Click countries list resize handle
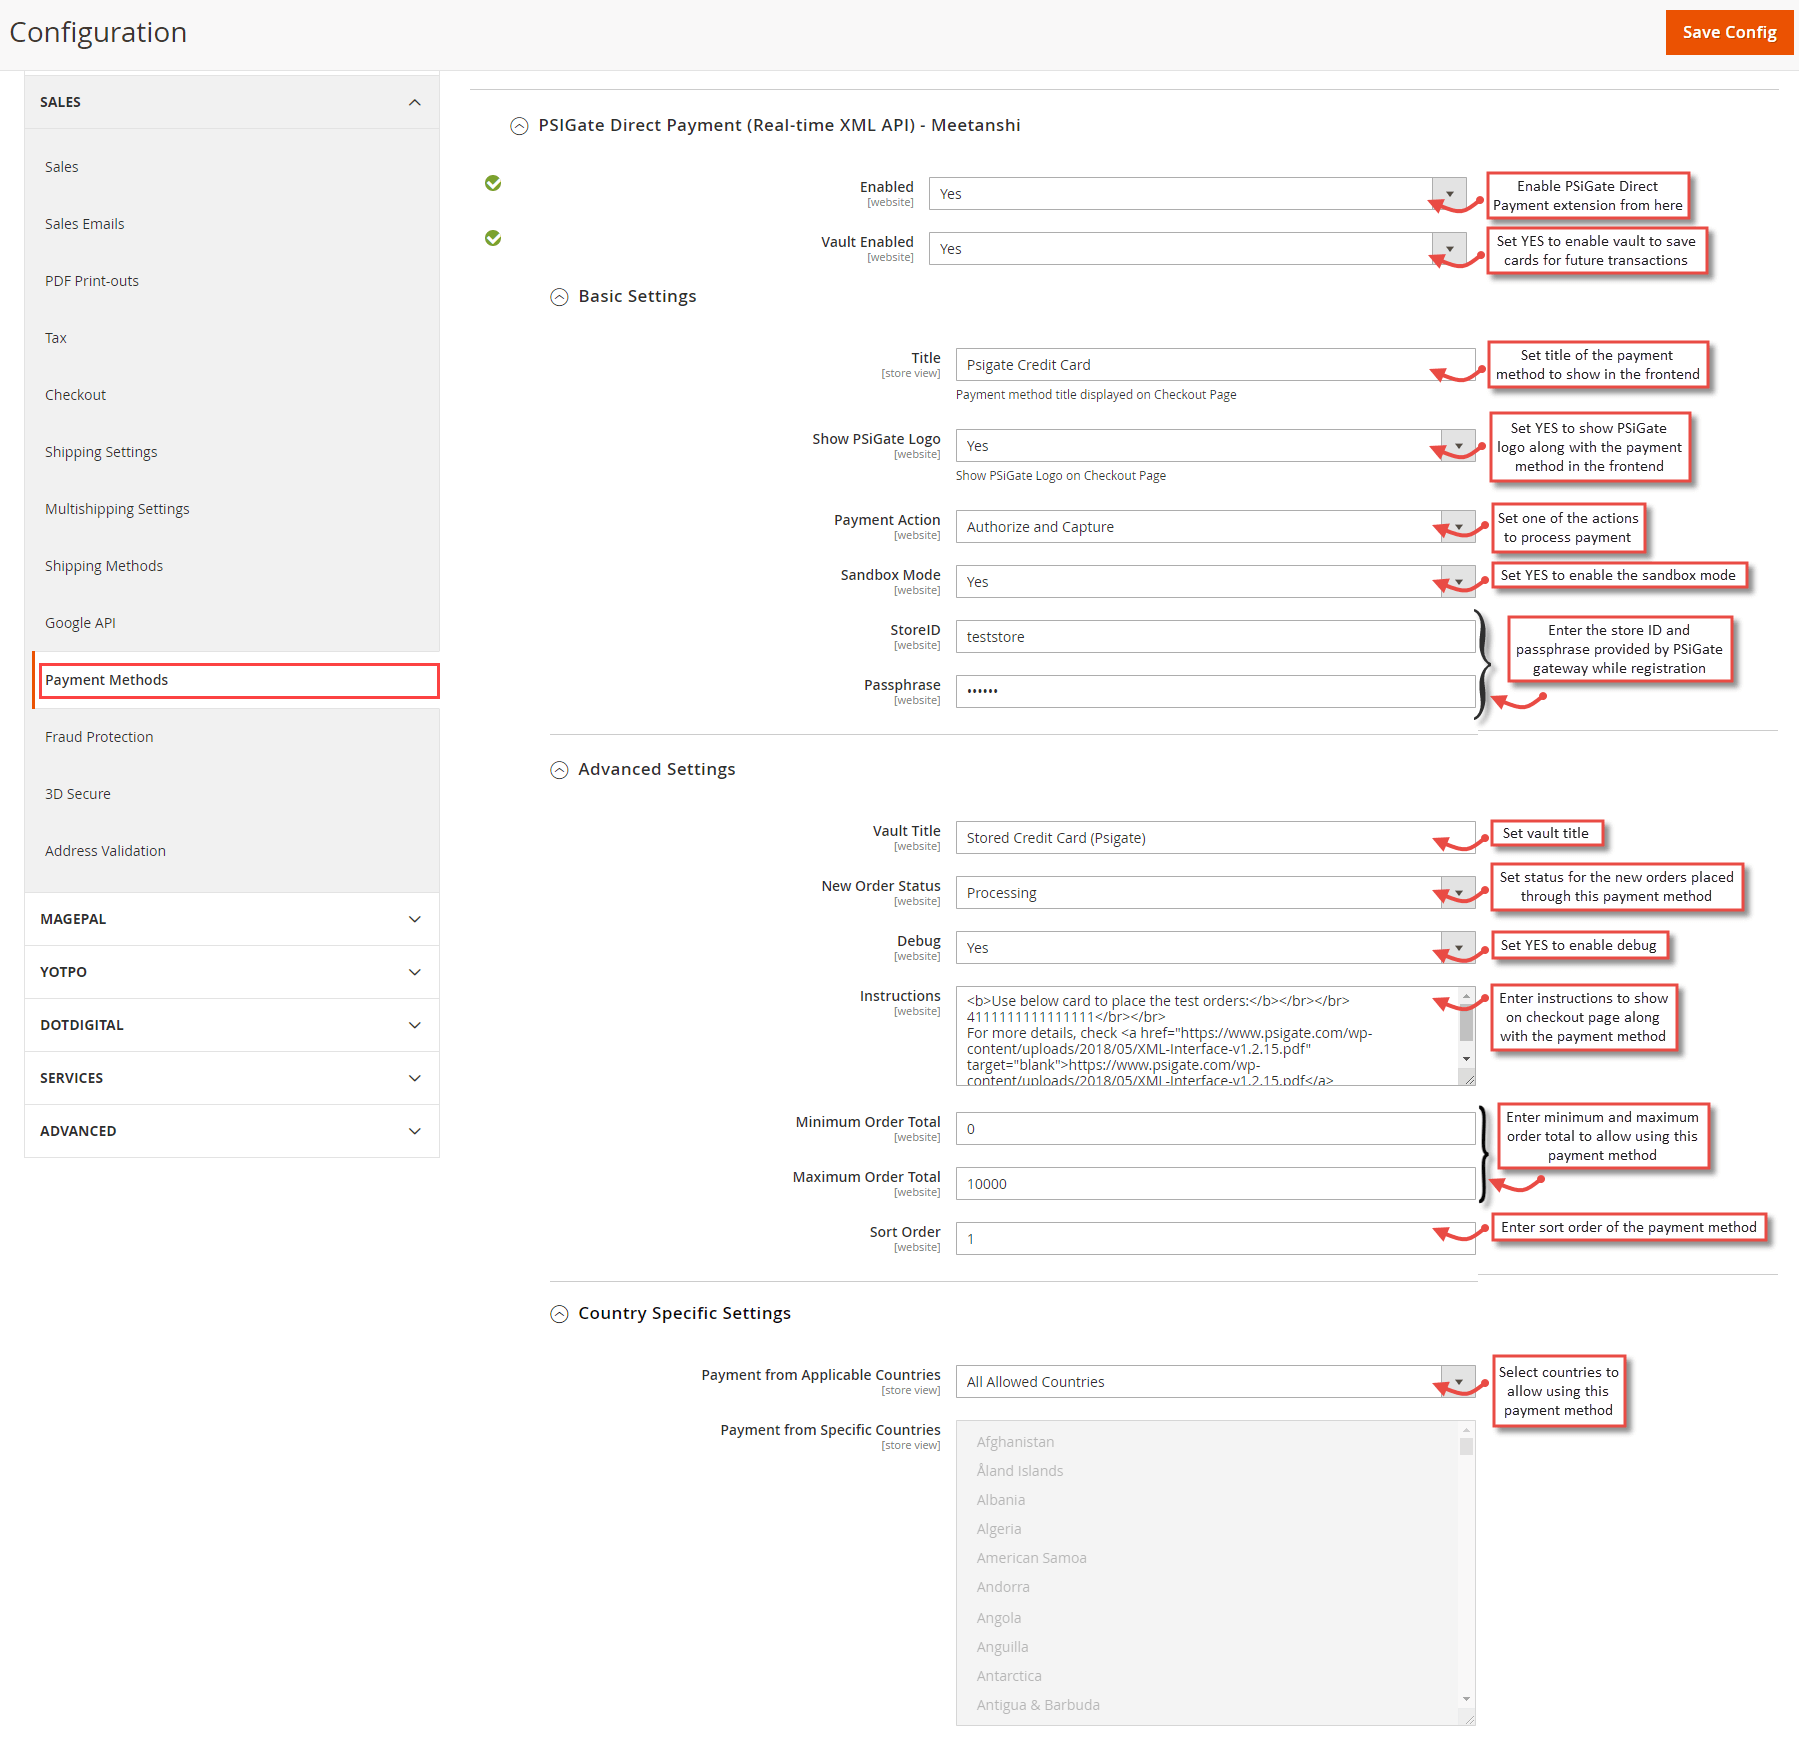The image size is (1799, 1740). (x=1468, y=1718)
